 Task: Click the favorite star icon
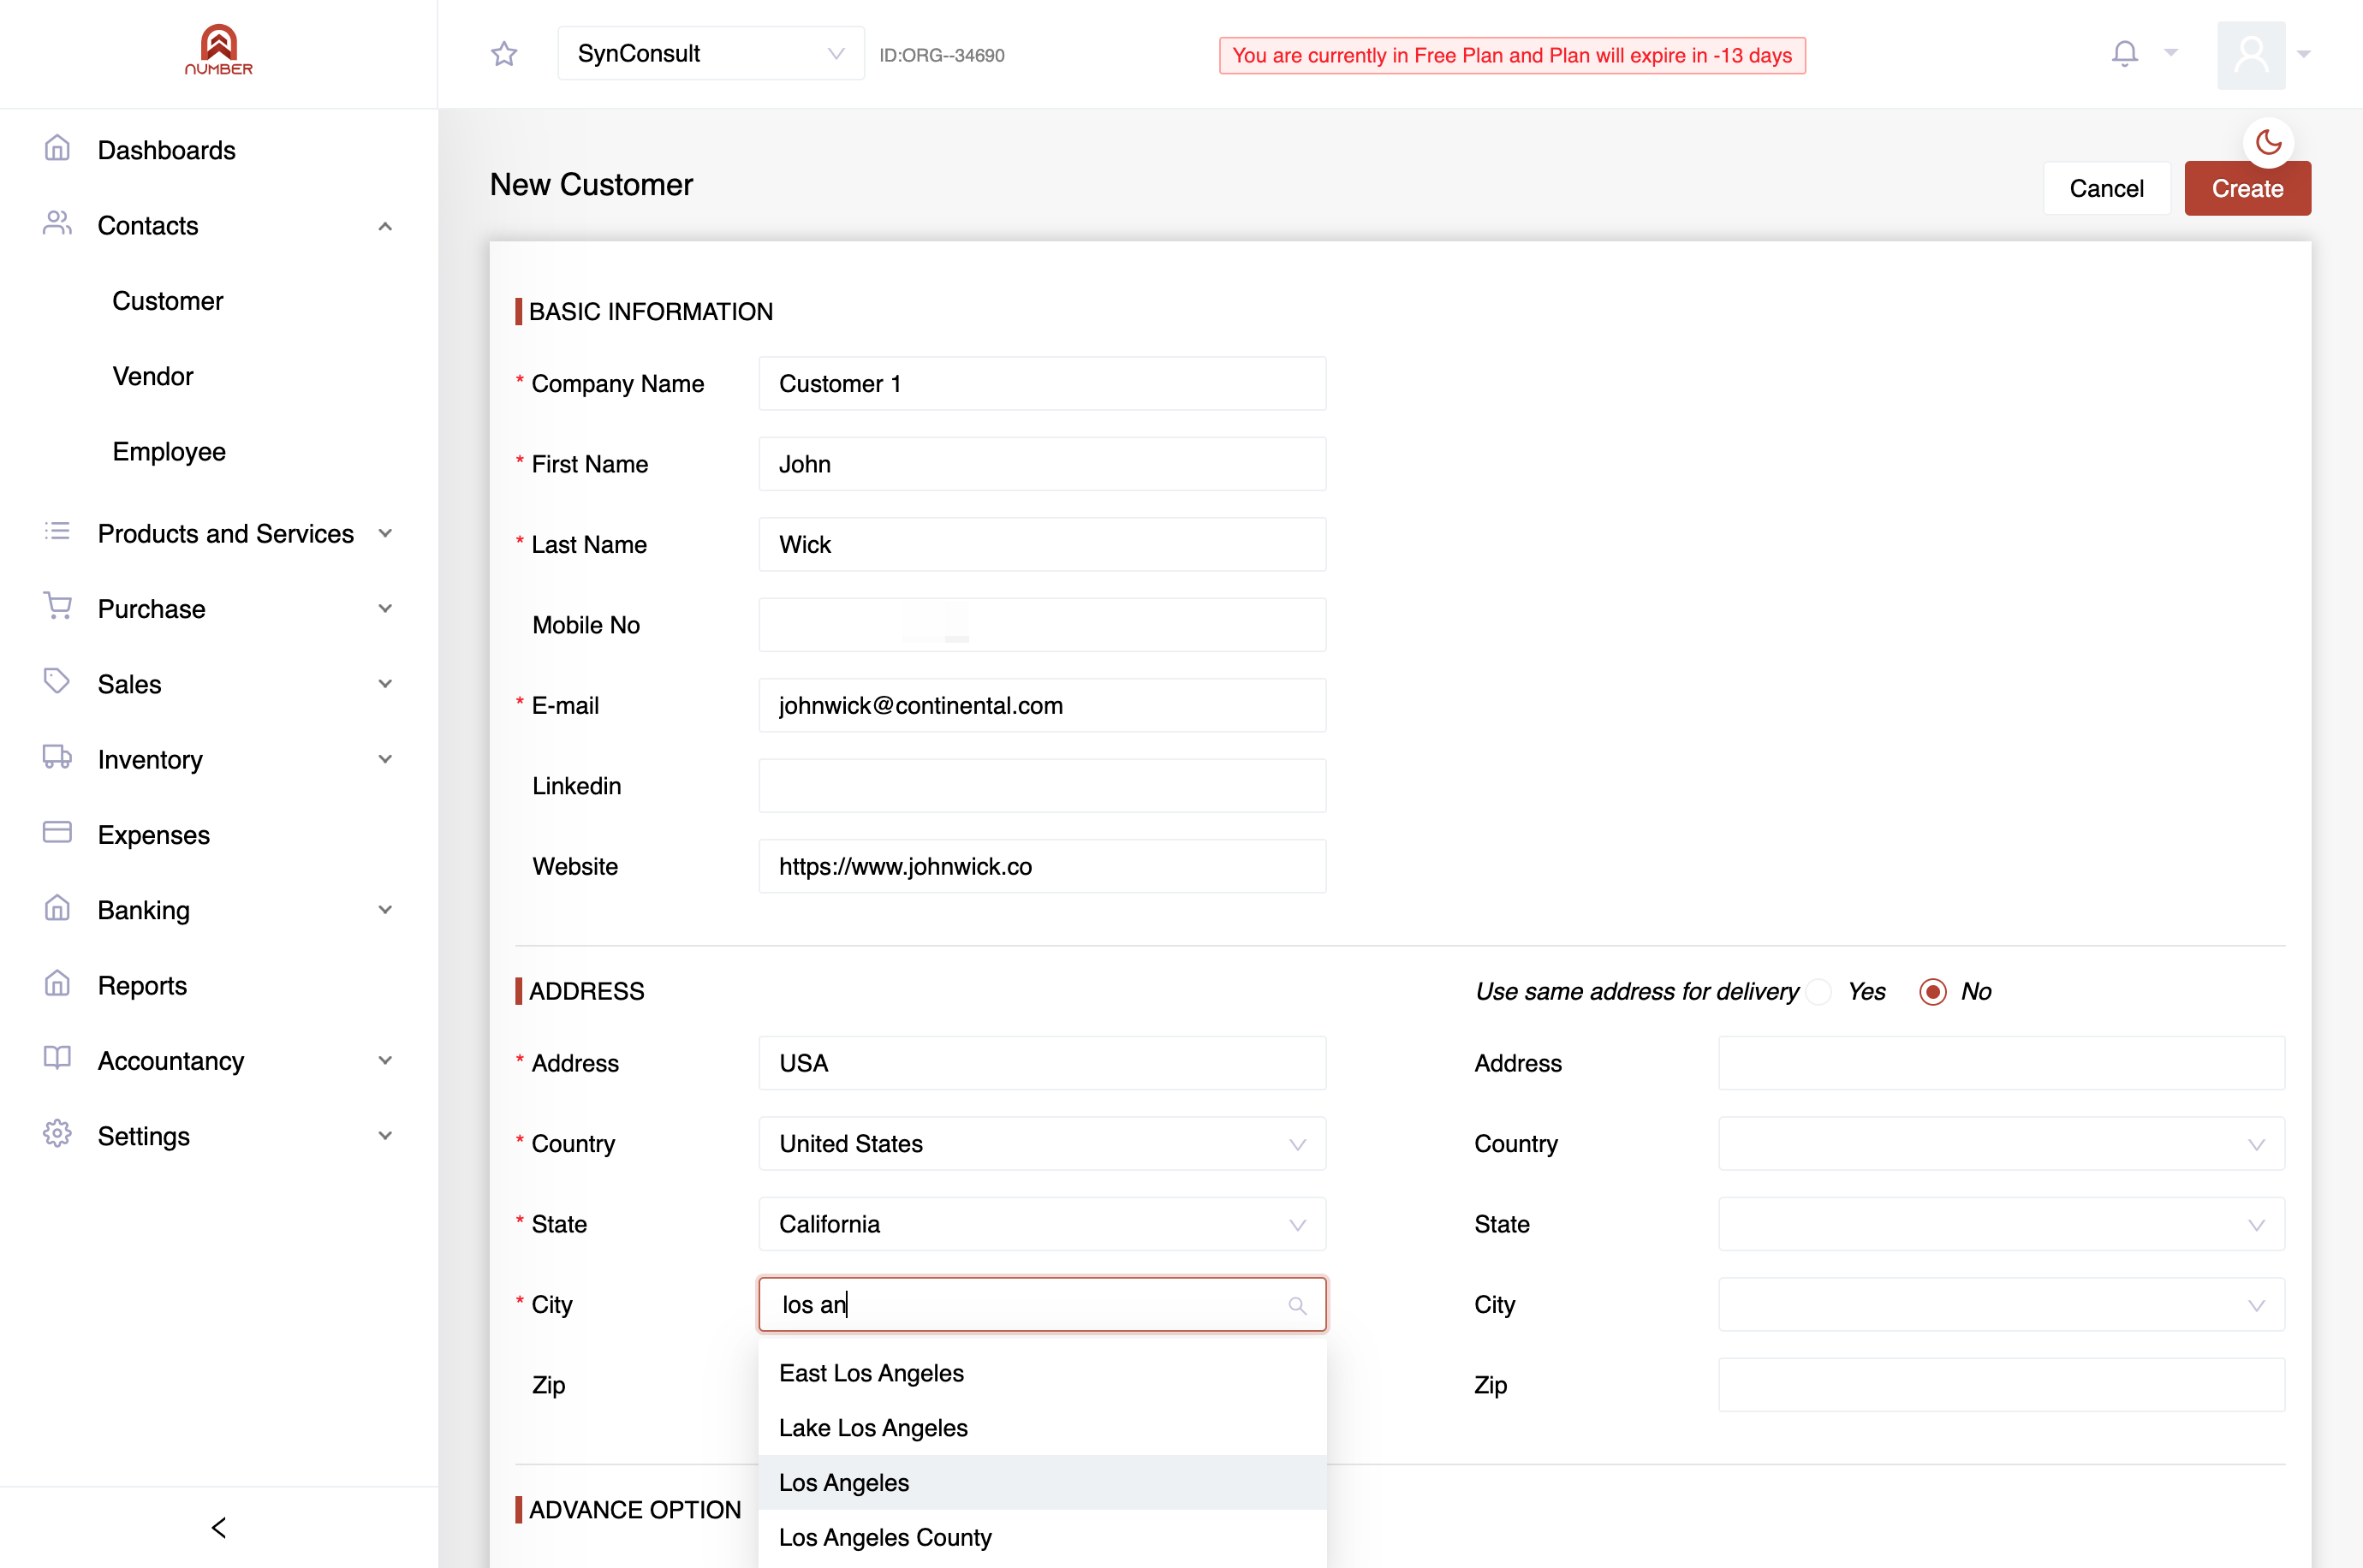click(504, 54)
